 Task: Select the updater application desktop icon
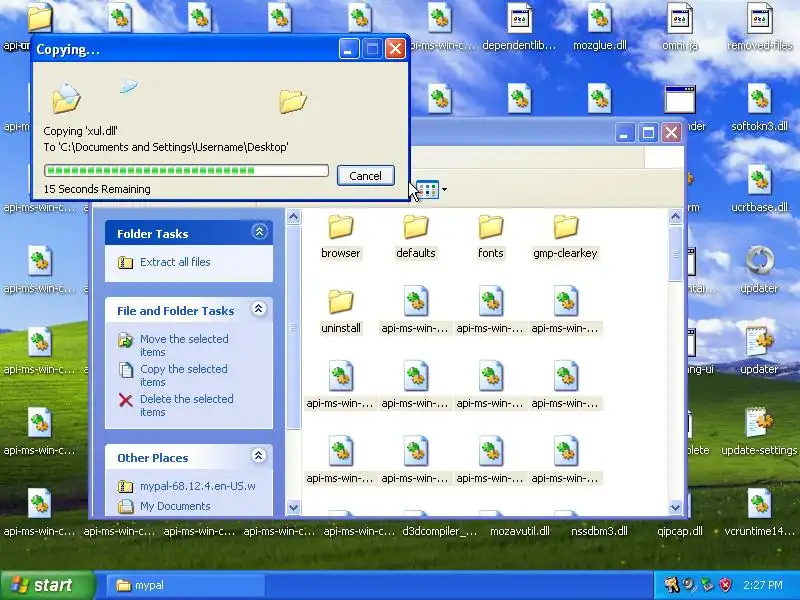(x=760, y=270)
